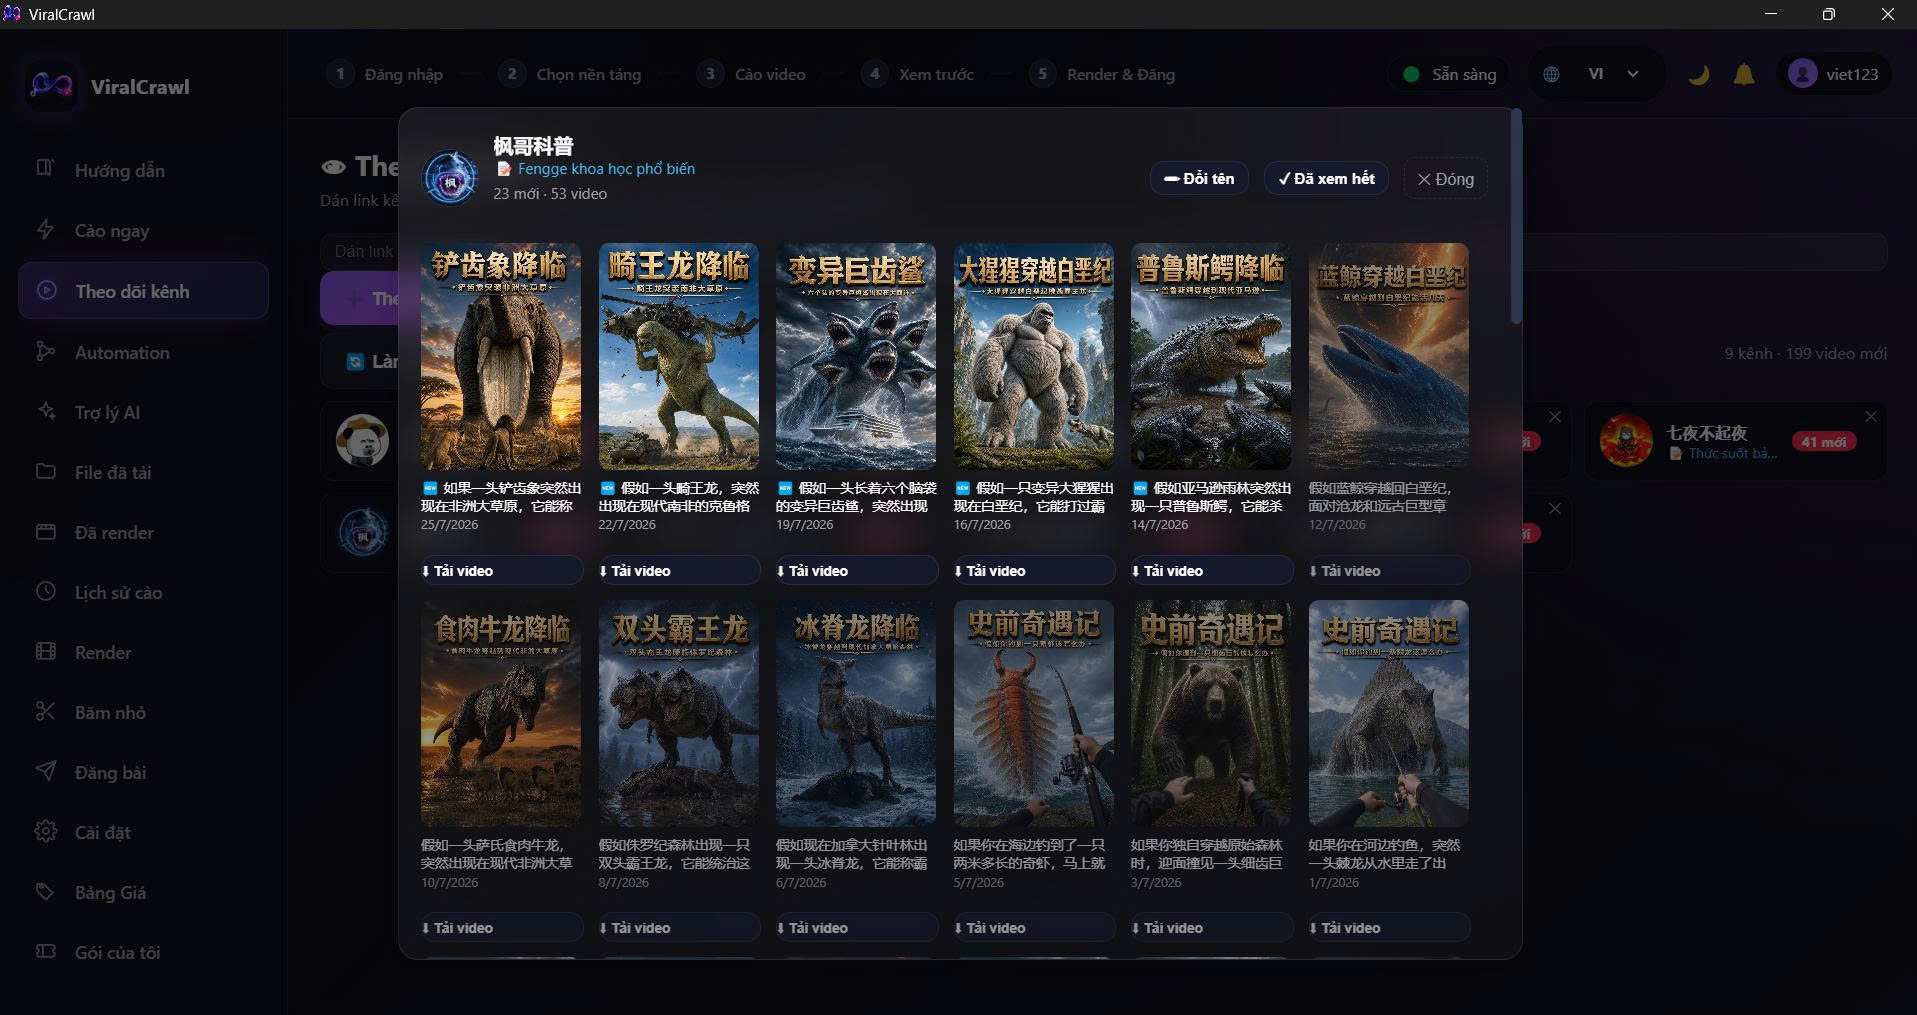Expand the VI language dropdown
The image size is (1917, 1015).
pos(1613,74)
